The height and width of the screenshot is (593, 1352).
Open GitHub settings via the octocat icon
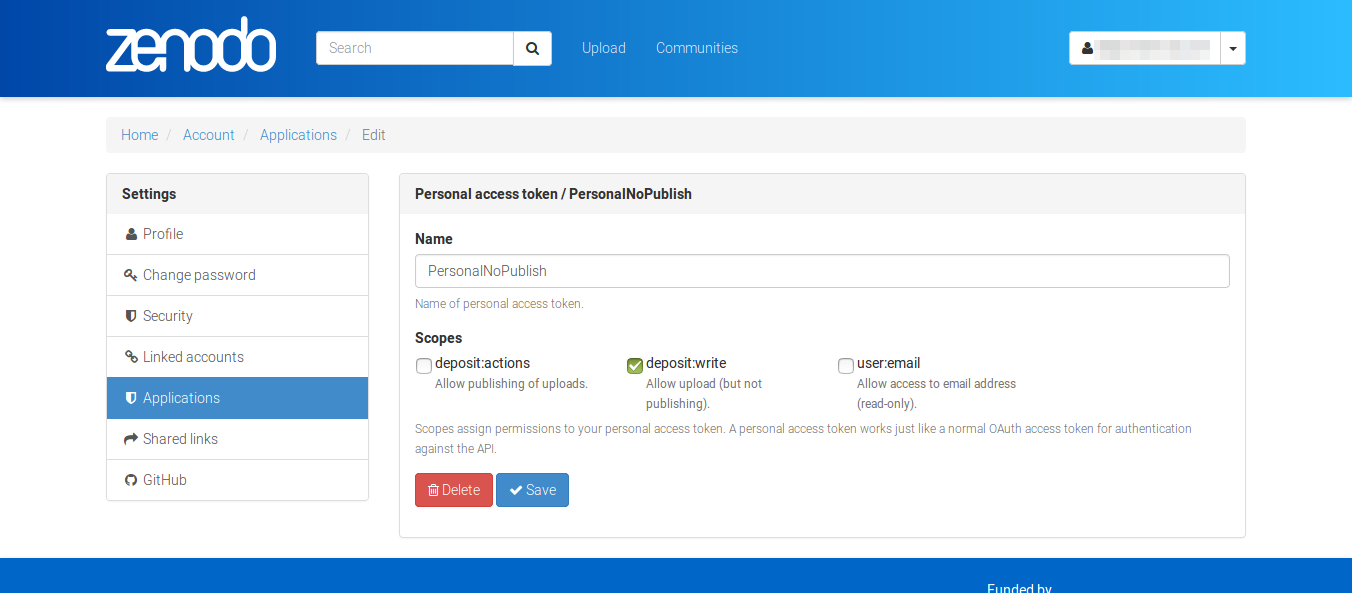click(x=130, y=479)
